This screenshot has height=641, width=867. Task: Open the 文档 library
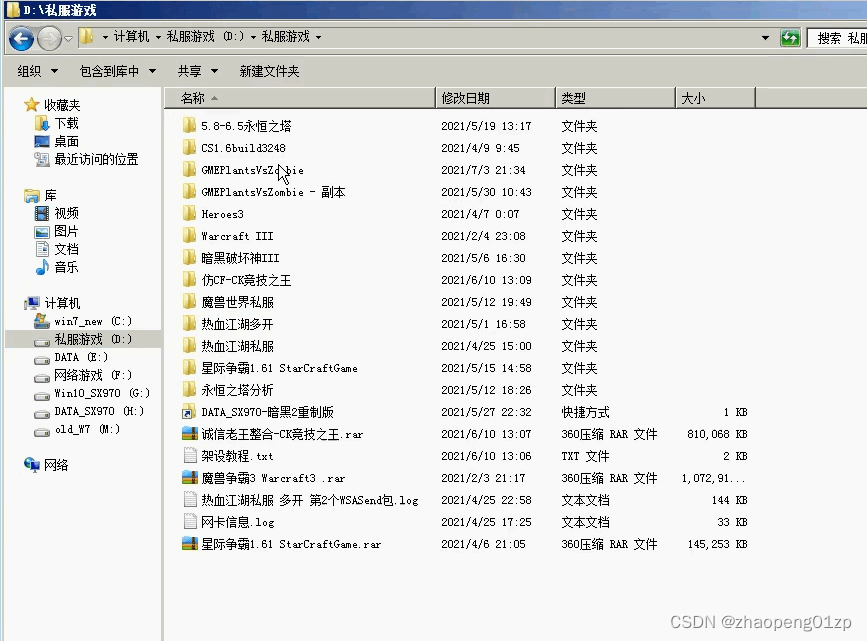coord(66,249)
